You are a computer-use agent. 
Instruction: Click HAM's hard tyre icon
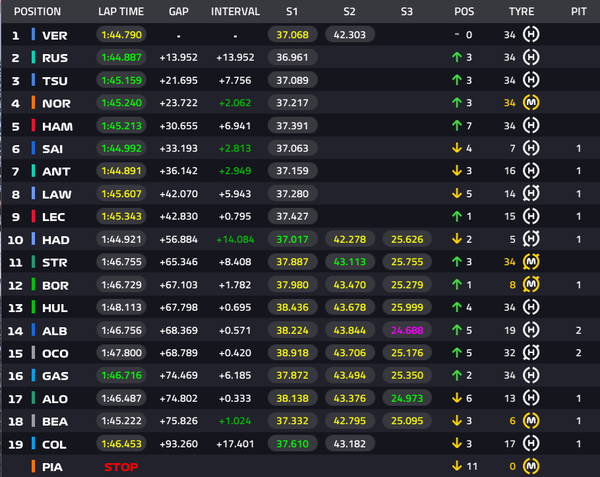click(531, 125)
